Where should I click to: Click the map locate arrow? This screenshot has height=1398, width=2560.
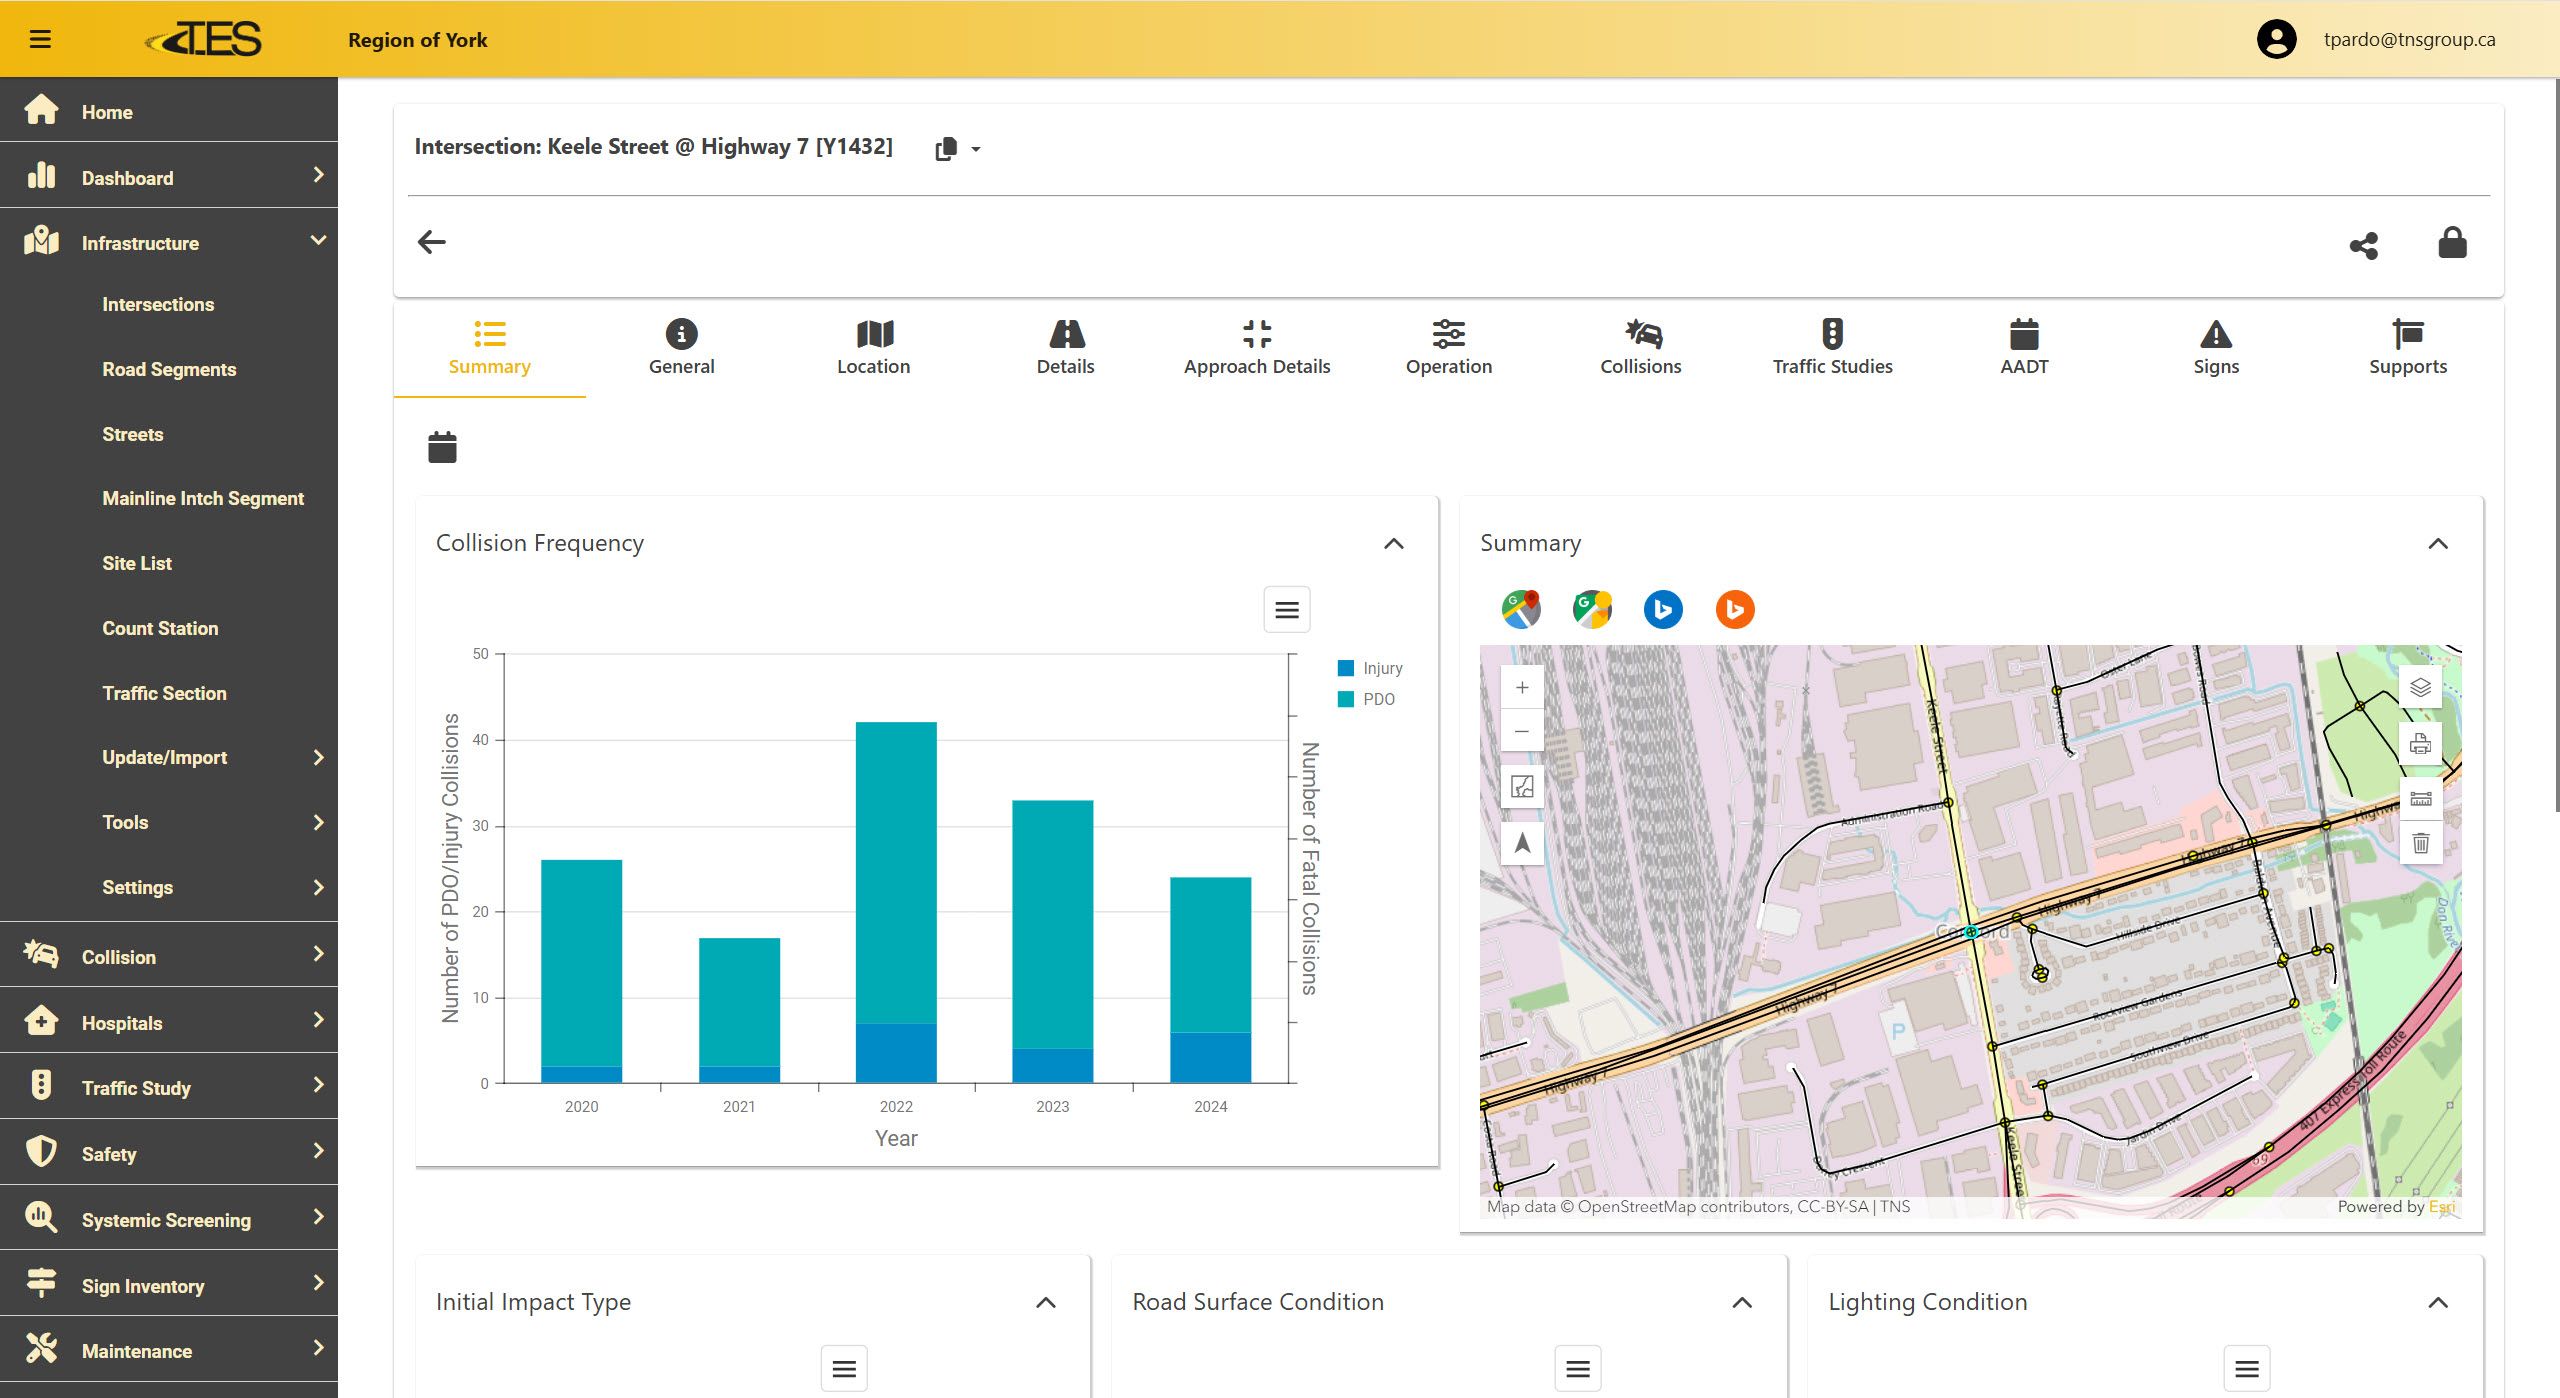[x=1522, y=843]
